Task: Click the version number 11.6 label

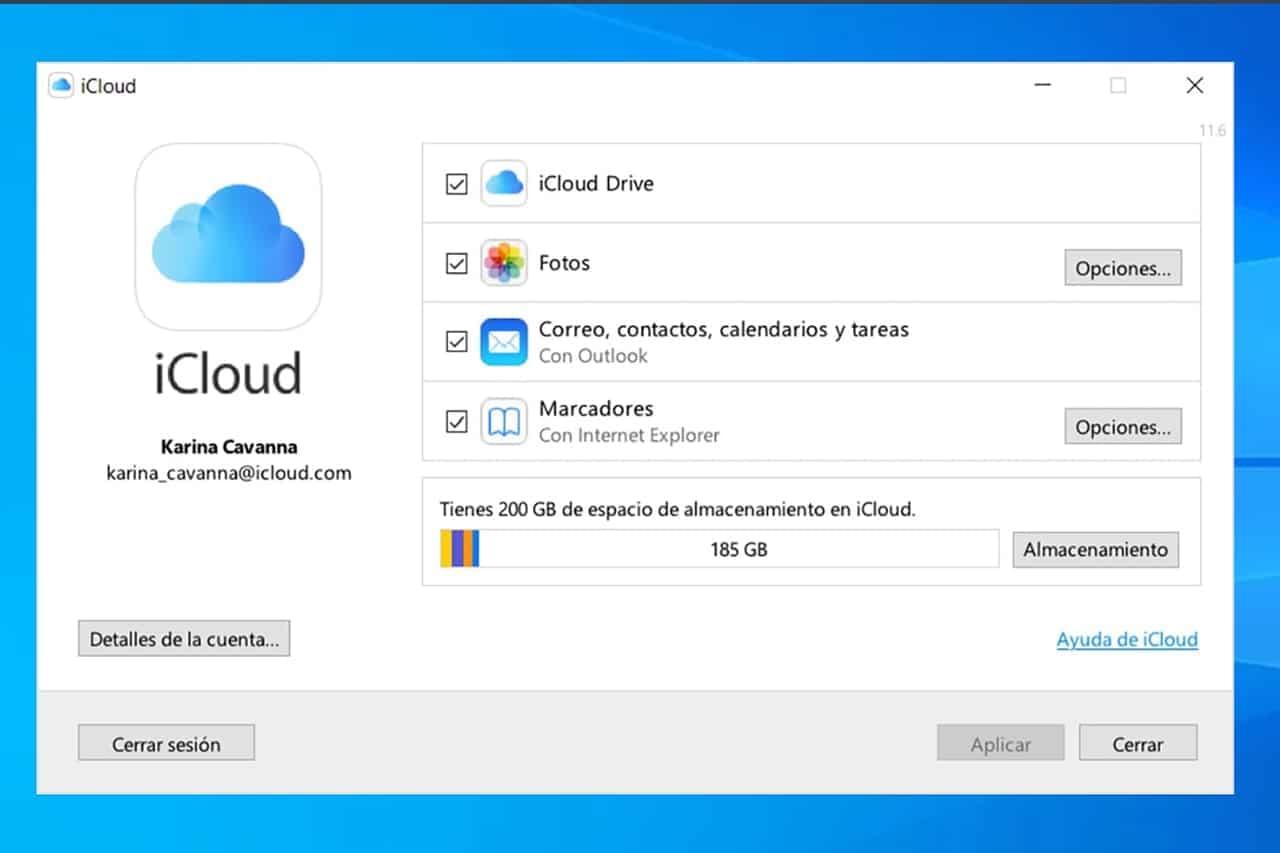Action: pyautogui.click(x=1212, y=130)
